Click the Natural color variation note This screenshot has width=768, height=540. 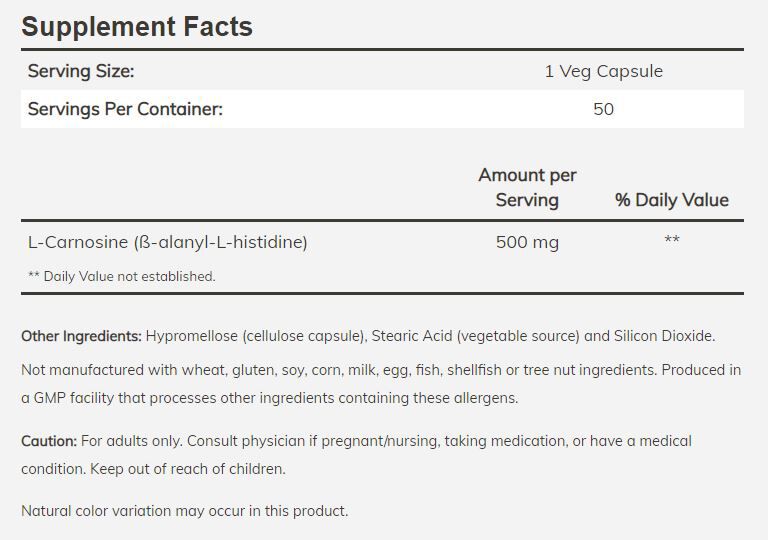(x=185, y=511)
